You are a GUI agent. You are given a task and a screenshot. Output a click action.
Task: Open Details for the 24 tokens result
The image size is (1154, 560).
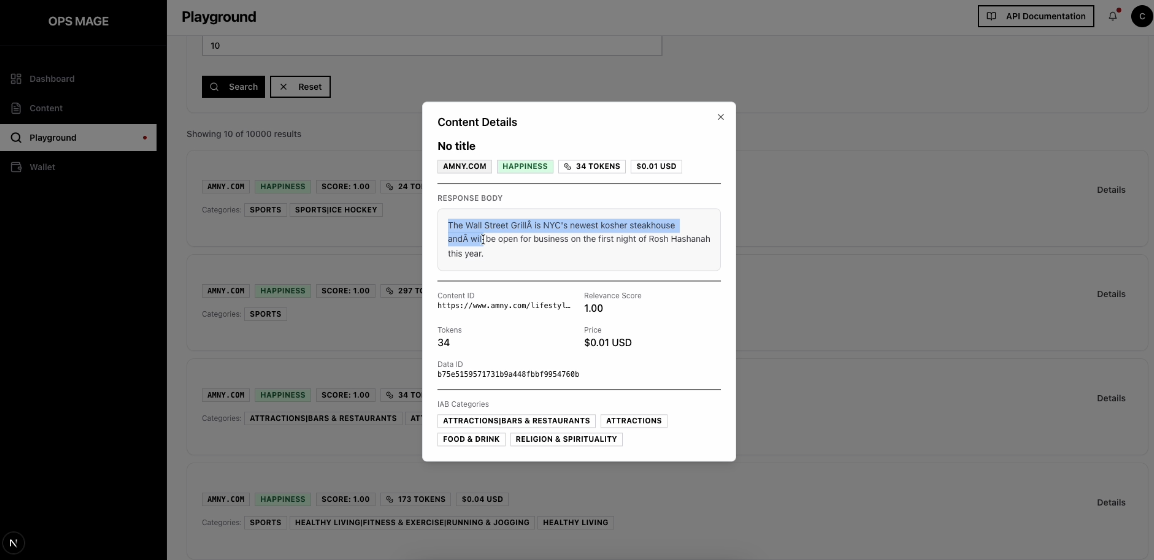tap(1111, 190)
